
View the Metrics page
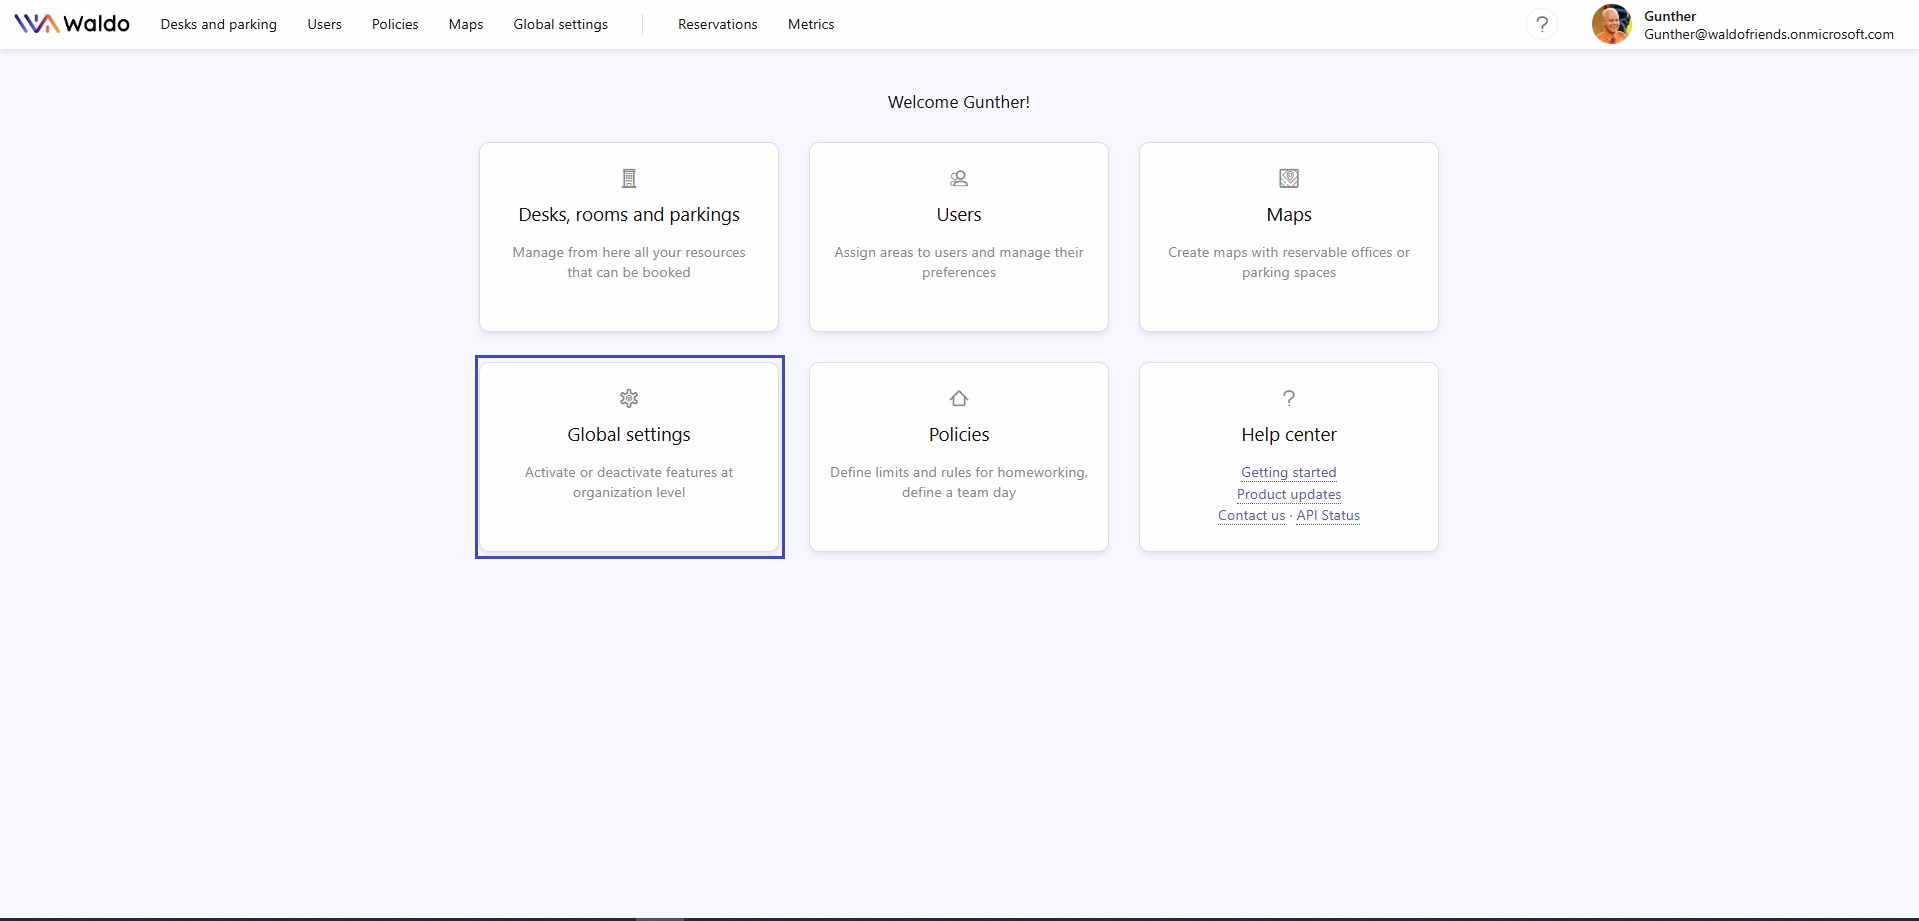[x=811, y=24]
